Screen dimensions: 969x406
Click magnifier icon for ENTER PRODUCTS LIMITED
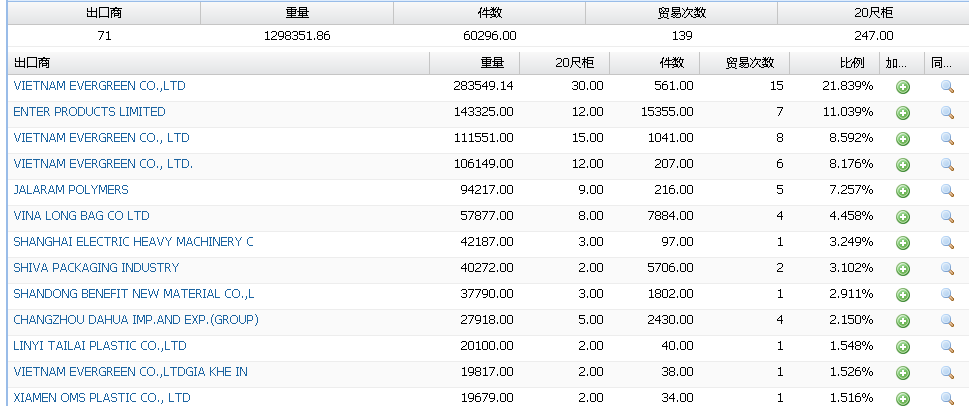tap(947, 113)
